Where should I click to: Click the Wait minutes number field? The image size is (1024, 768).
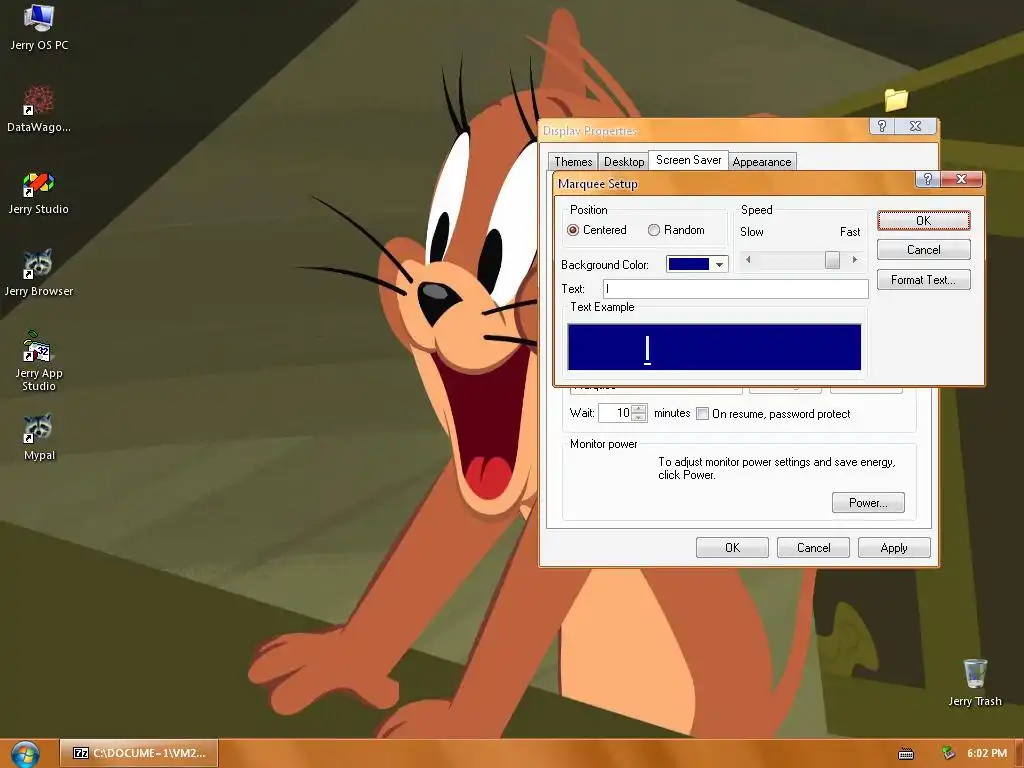(x=615, y=413)
